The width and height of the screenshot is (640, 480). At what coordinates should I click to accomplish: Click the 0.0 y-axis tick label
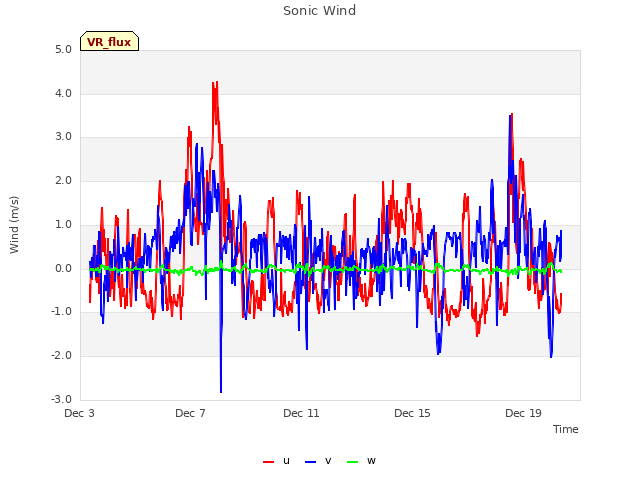(63, 269)
